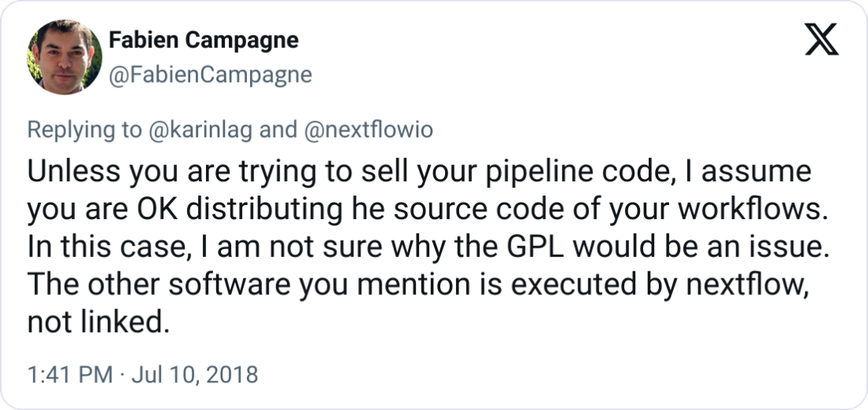The width and height of the screenshot is (868, 410).
Task: Open the 1:41 PM timestamp
Action: (70, 375)
